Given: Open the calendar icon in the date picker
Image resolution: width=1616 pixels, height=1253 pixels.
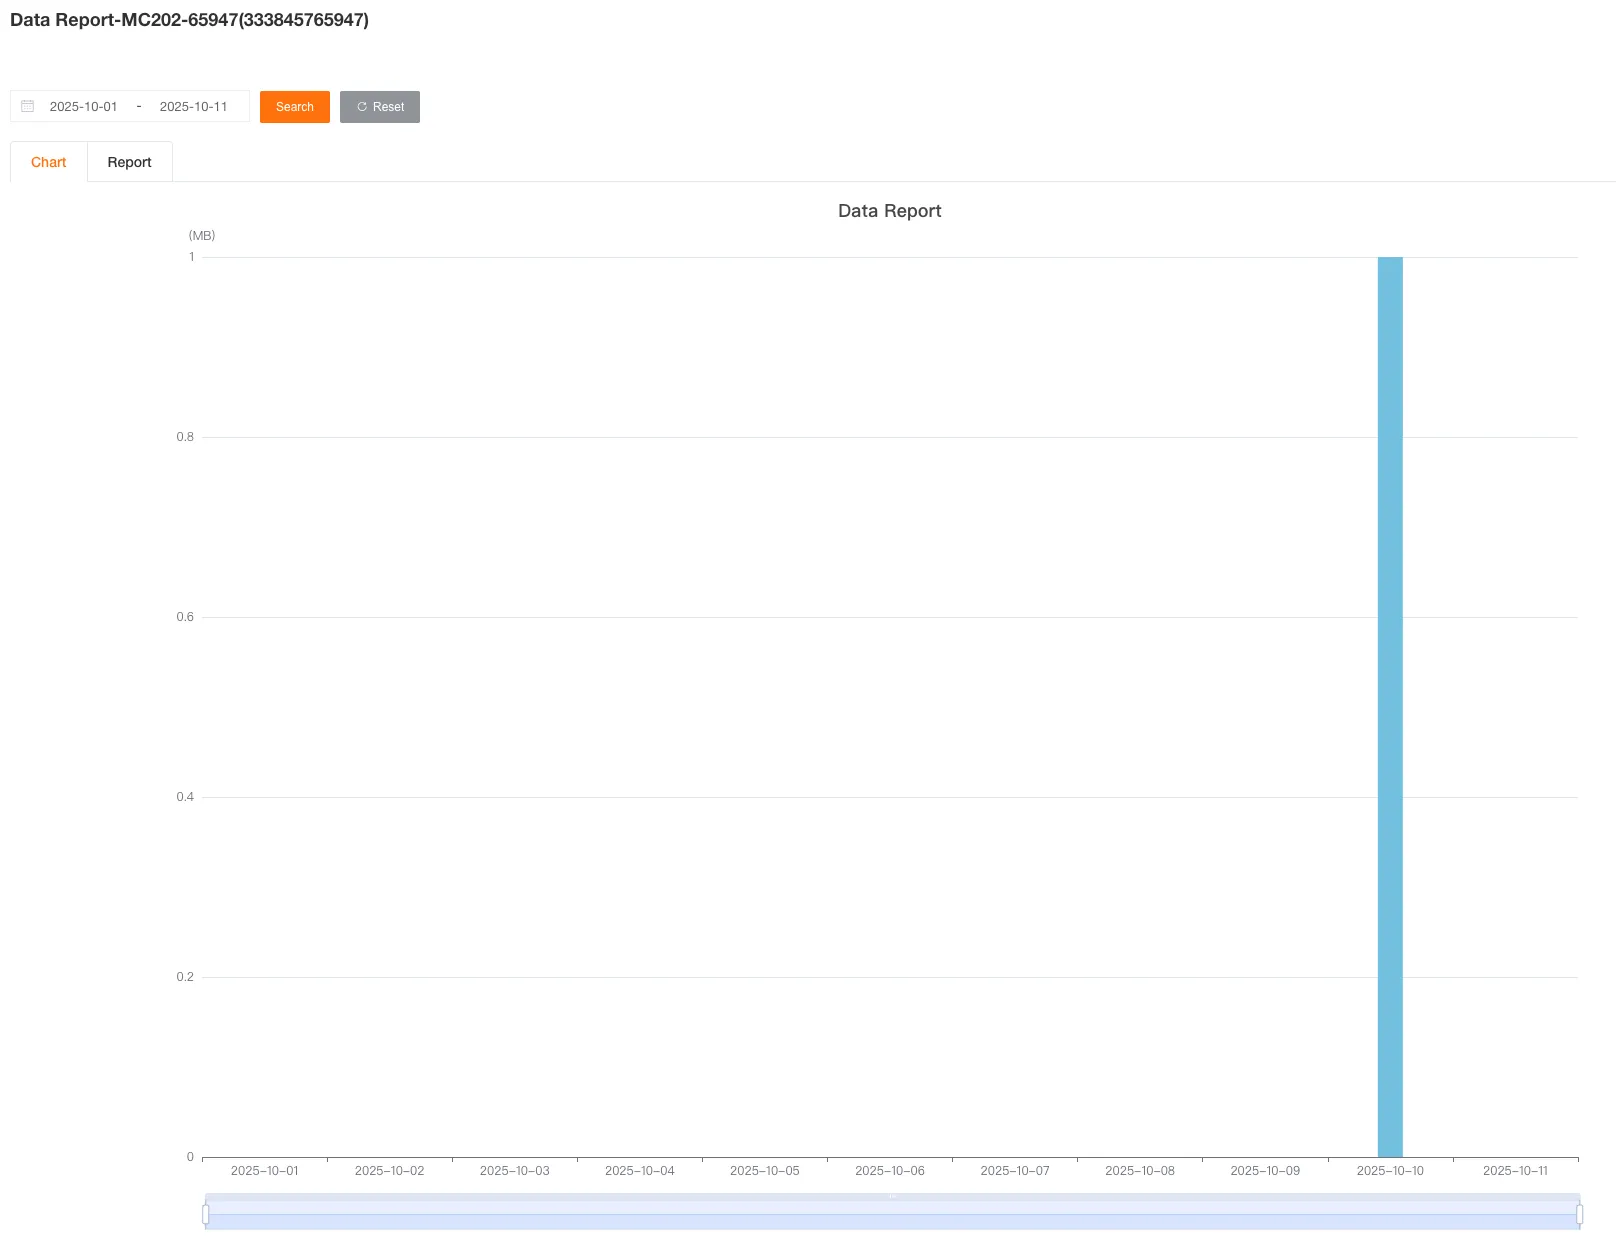Looking at the screenshot, I should (28, 105).
